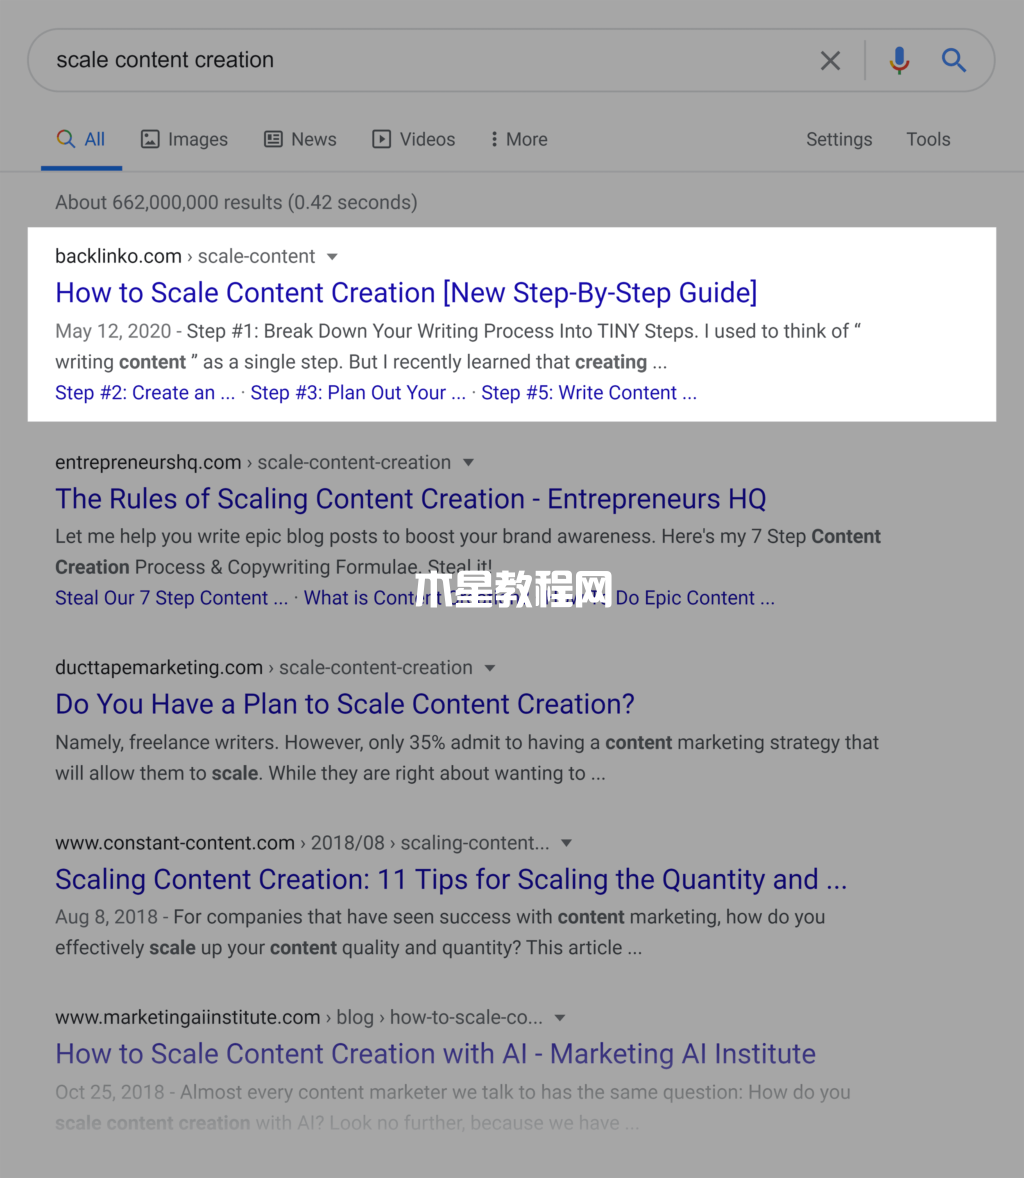Open 'Scaling Content Creation: 11 Tips' result

coord(451,879)
